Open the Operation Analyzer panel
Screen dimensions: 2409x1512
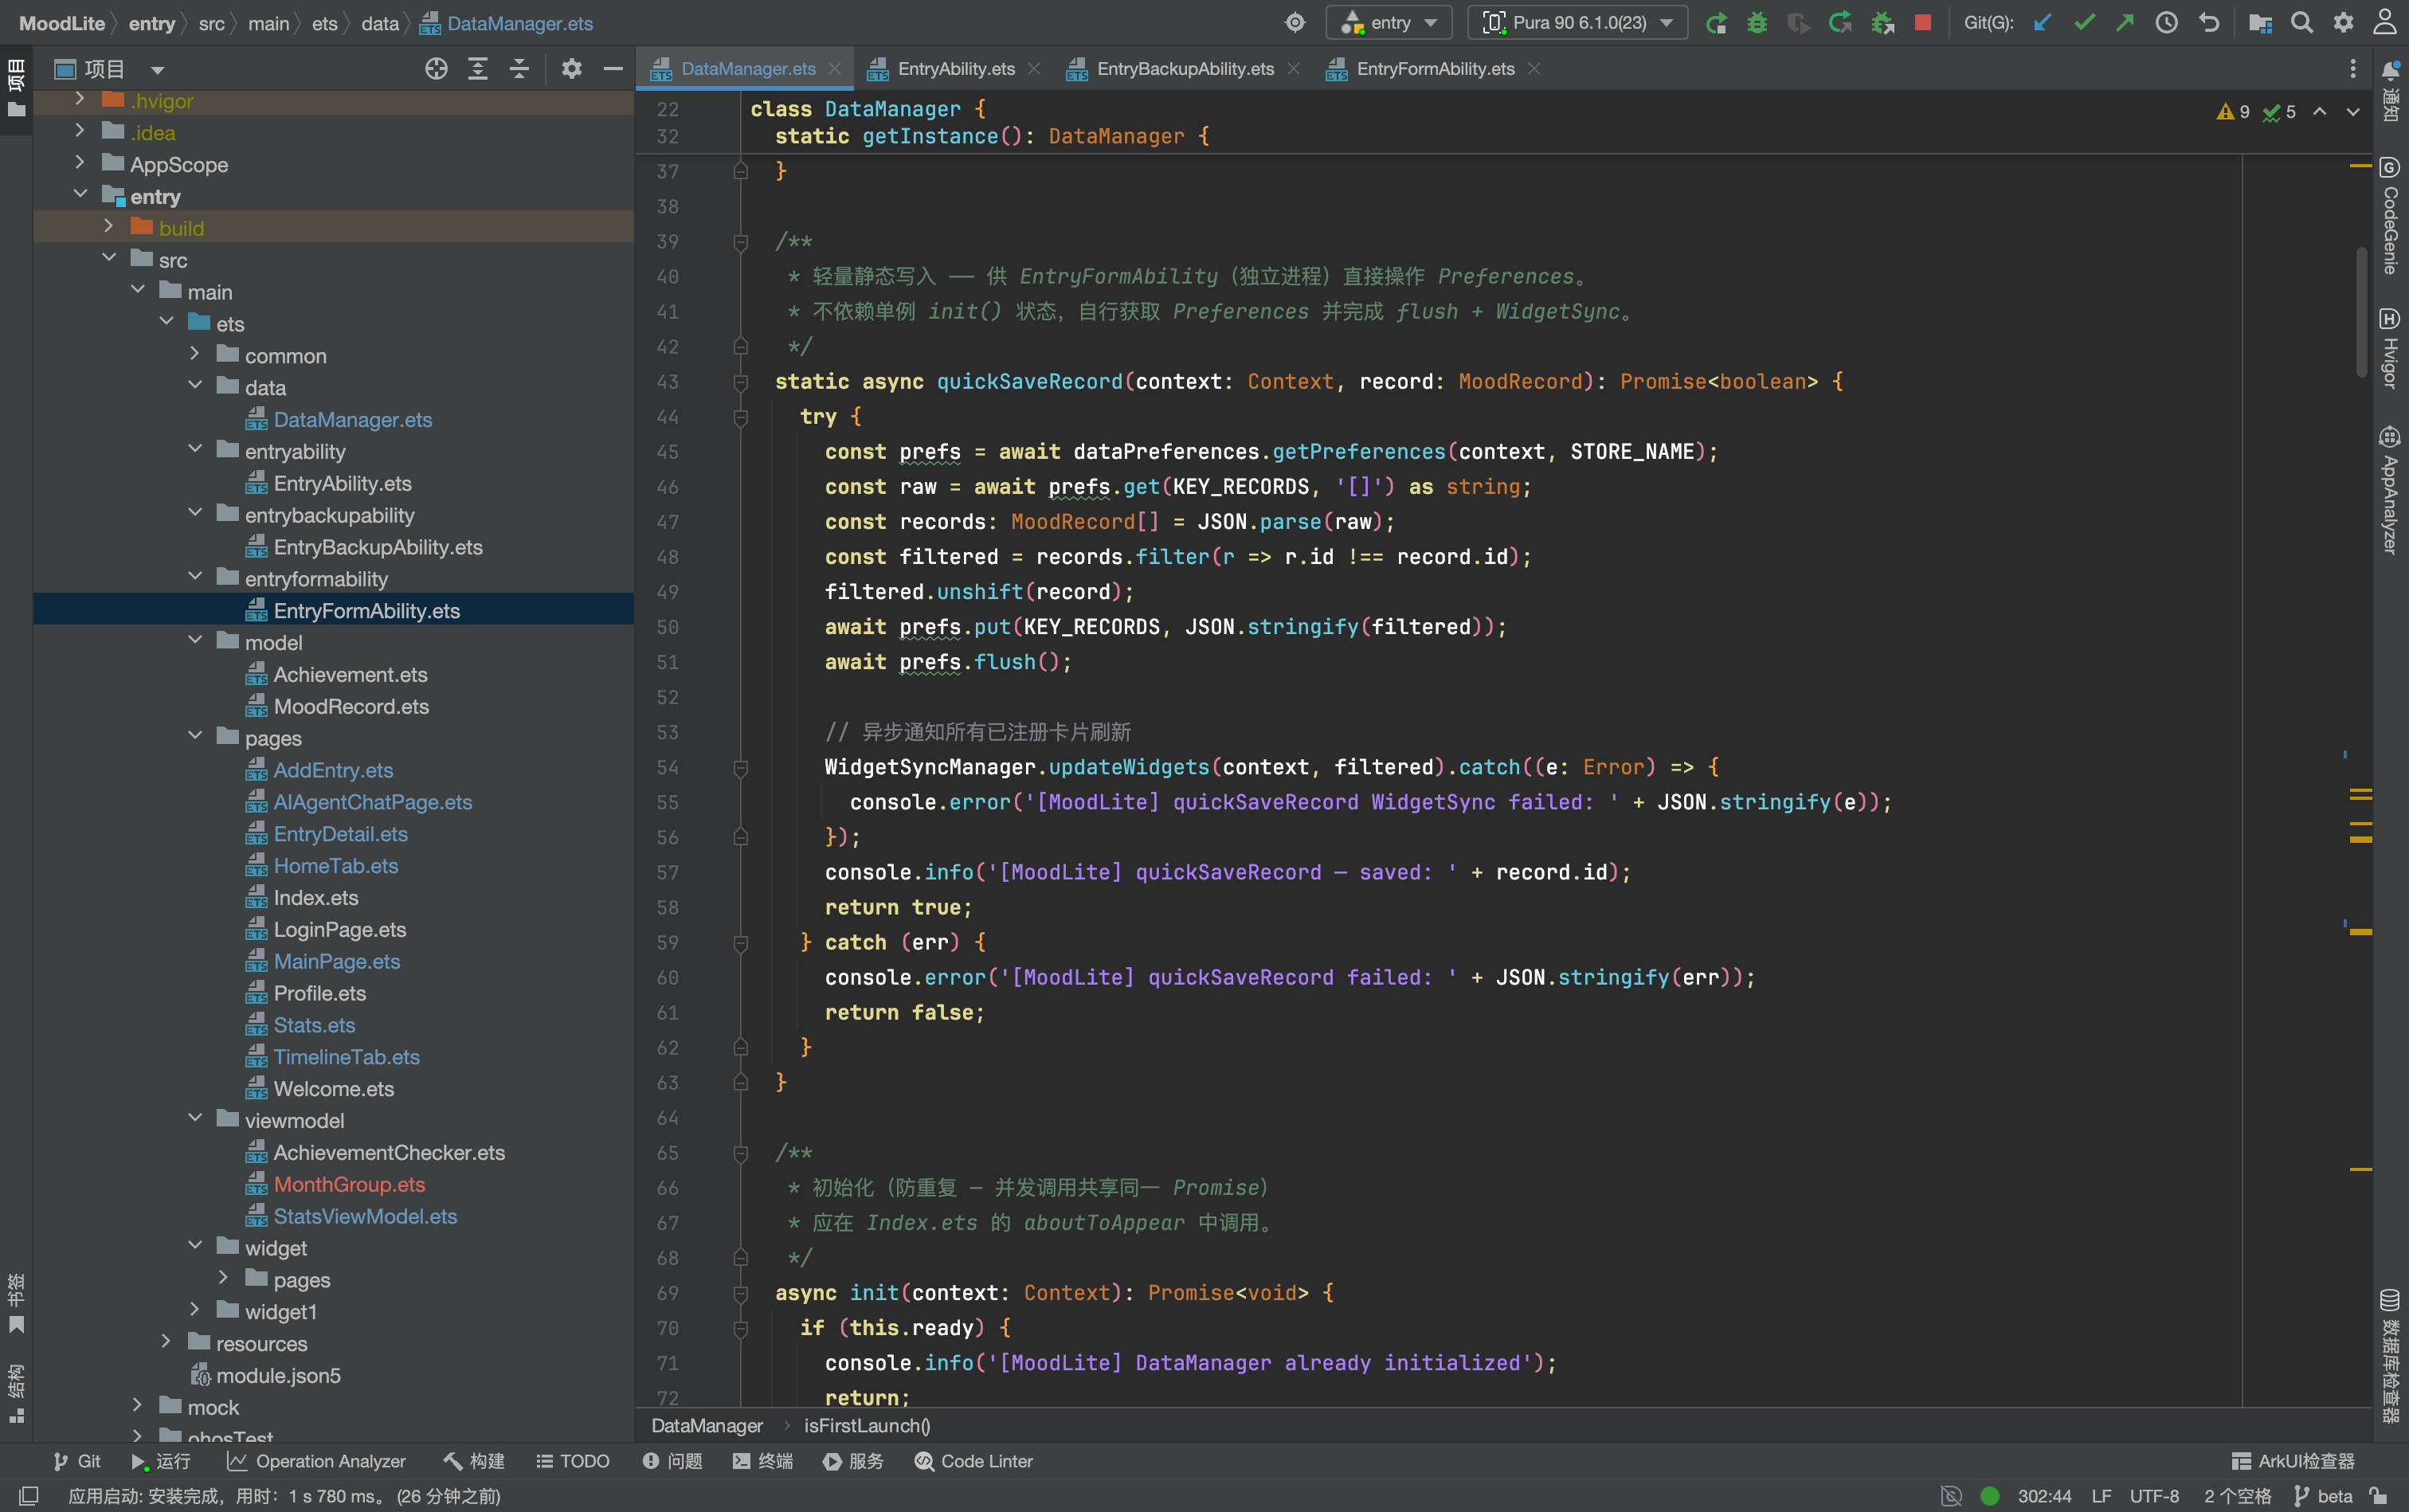[316, 1461]
